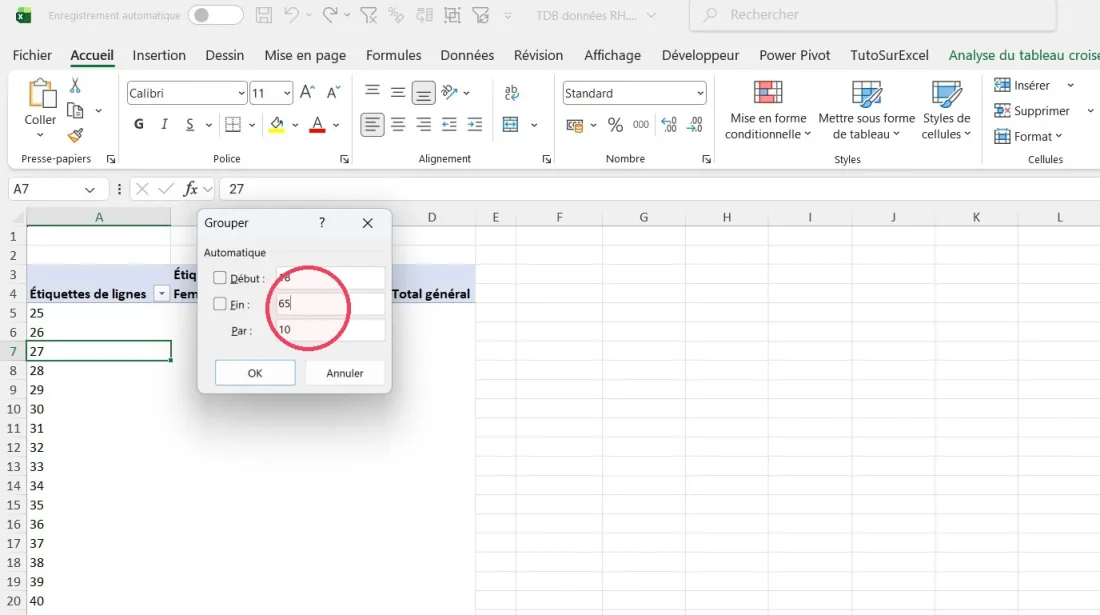Center cell text horizontally

[398, 125]
